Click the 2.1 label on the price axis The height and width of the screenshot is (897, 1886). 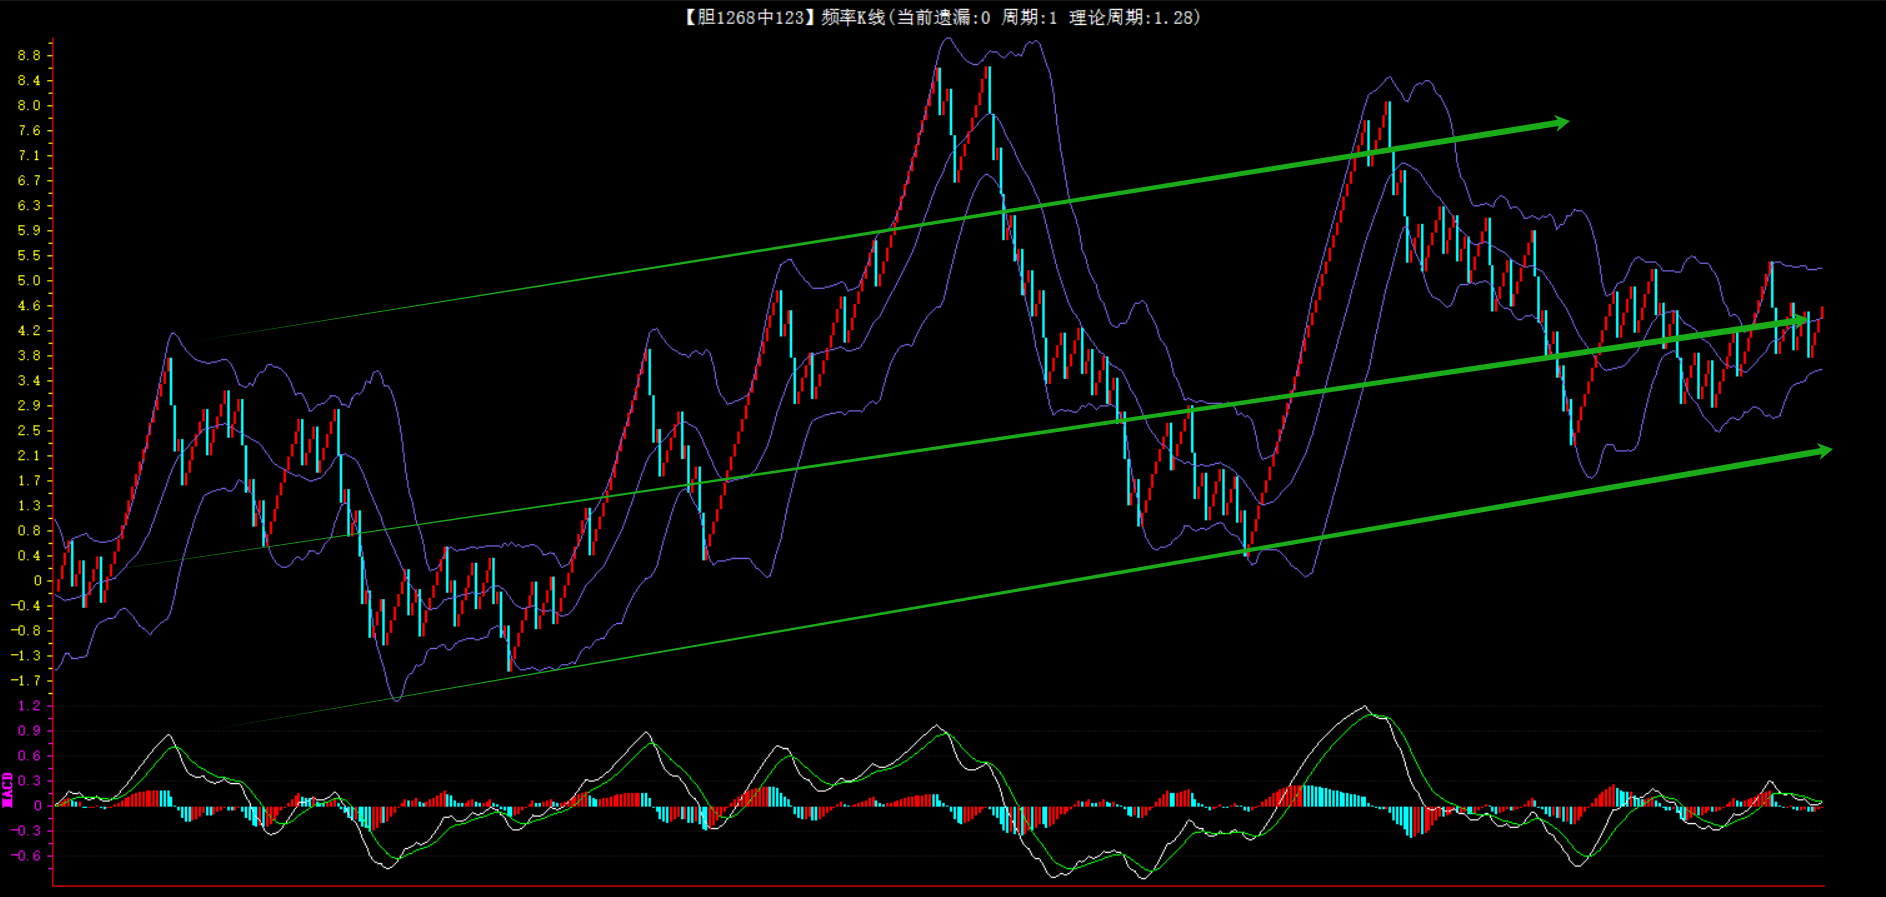[29, 455]
